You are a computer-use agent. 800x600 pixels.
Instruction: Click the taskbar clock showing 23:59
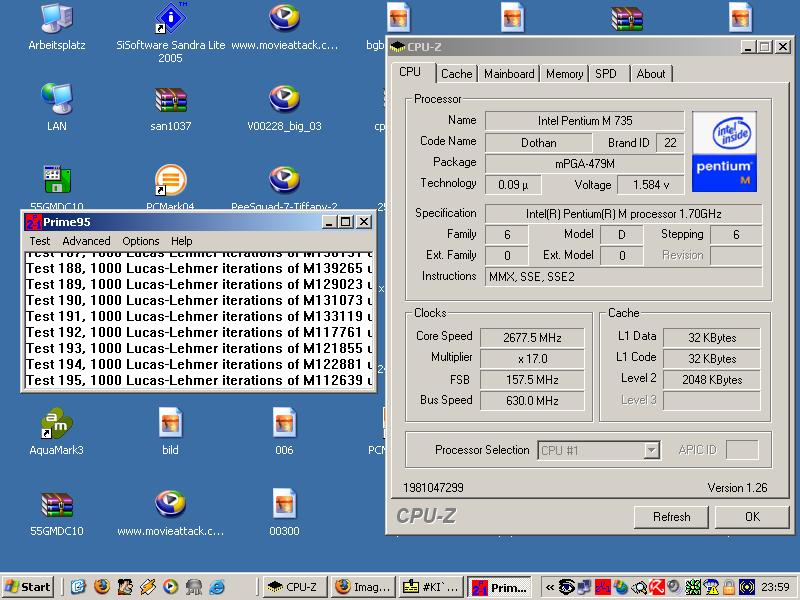[775, 587]
